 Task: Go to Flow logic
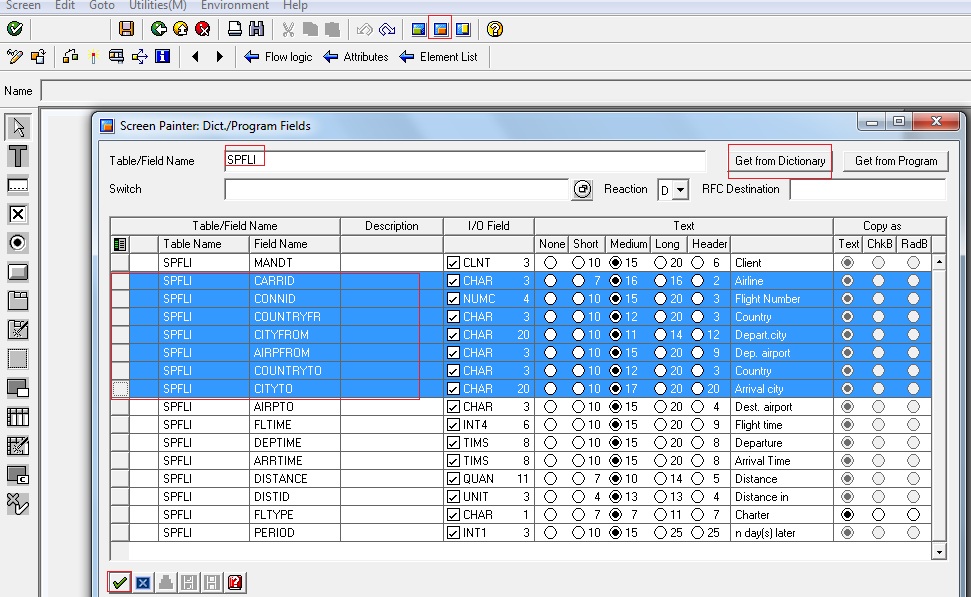pos(278,57)
